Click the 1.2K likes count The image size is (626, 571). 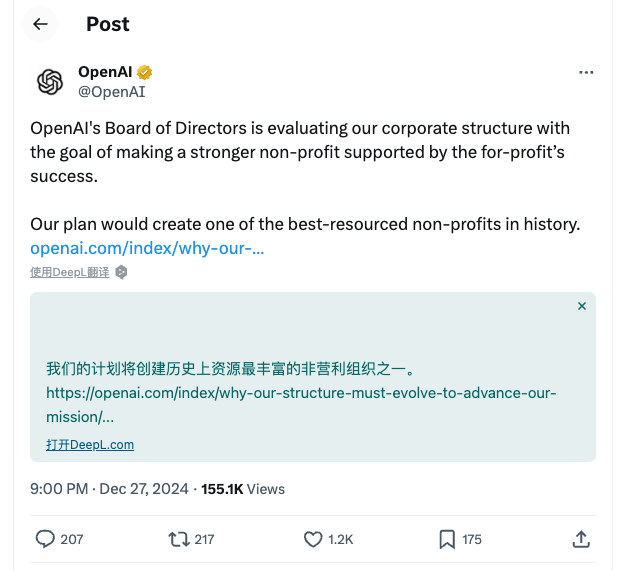[x=341, y=539]
